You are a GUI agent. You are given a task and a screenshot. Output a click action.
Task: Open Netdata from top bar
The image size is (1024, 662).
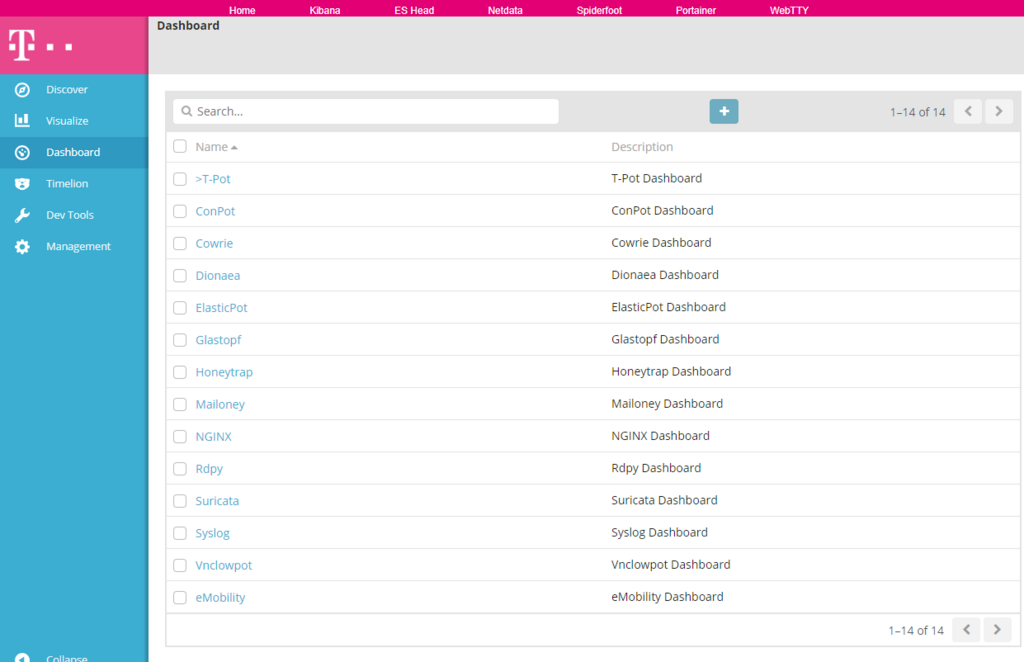pyautogui.click(x=505, y=10)
